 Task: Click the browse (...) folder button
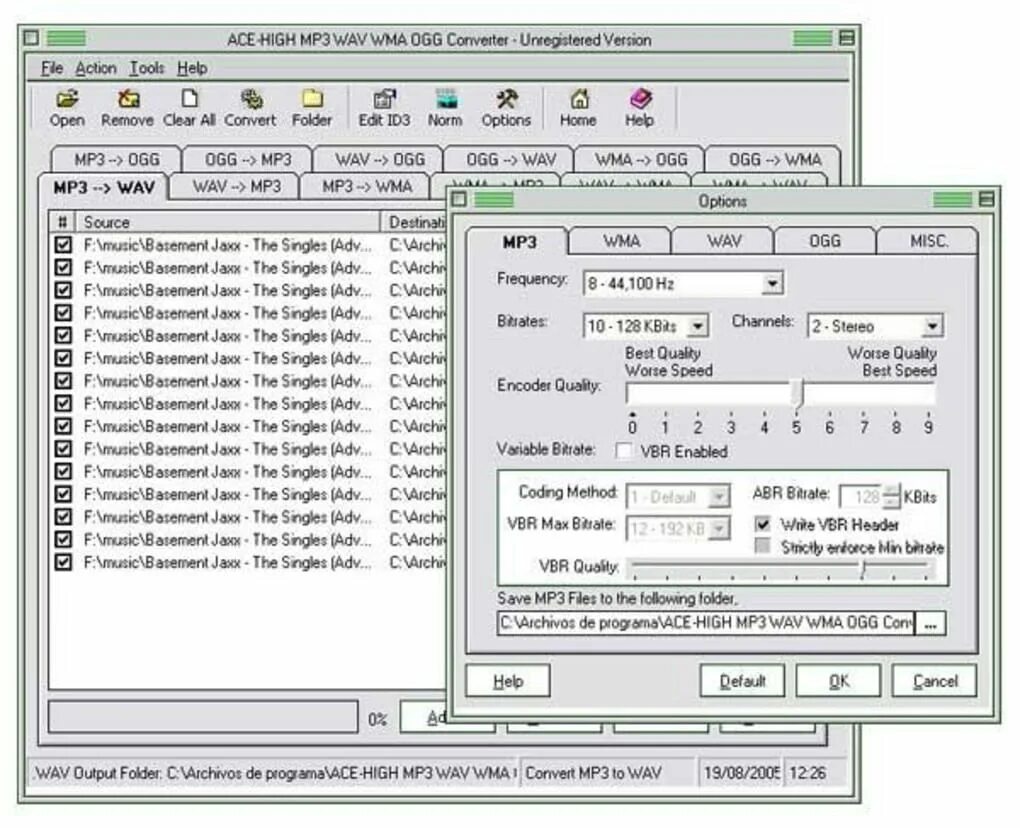click(930, 623)
